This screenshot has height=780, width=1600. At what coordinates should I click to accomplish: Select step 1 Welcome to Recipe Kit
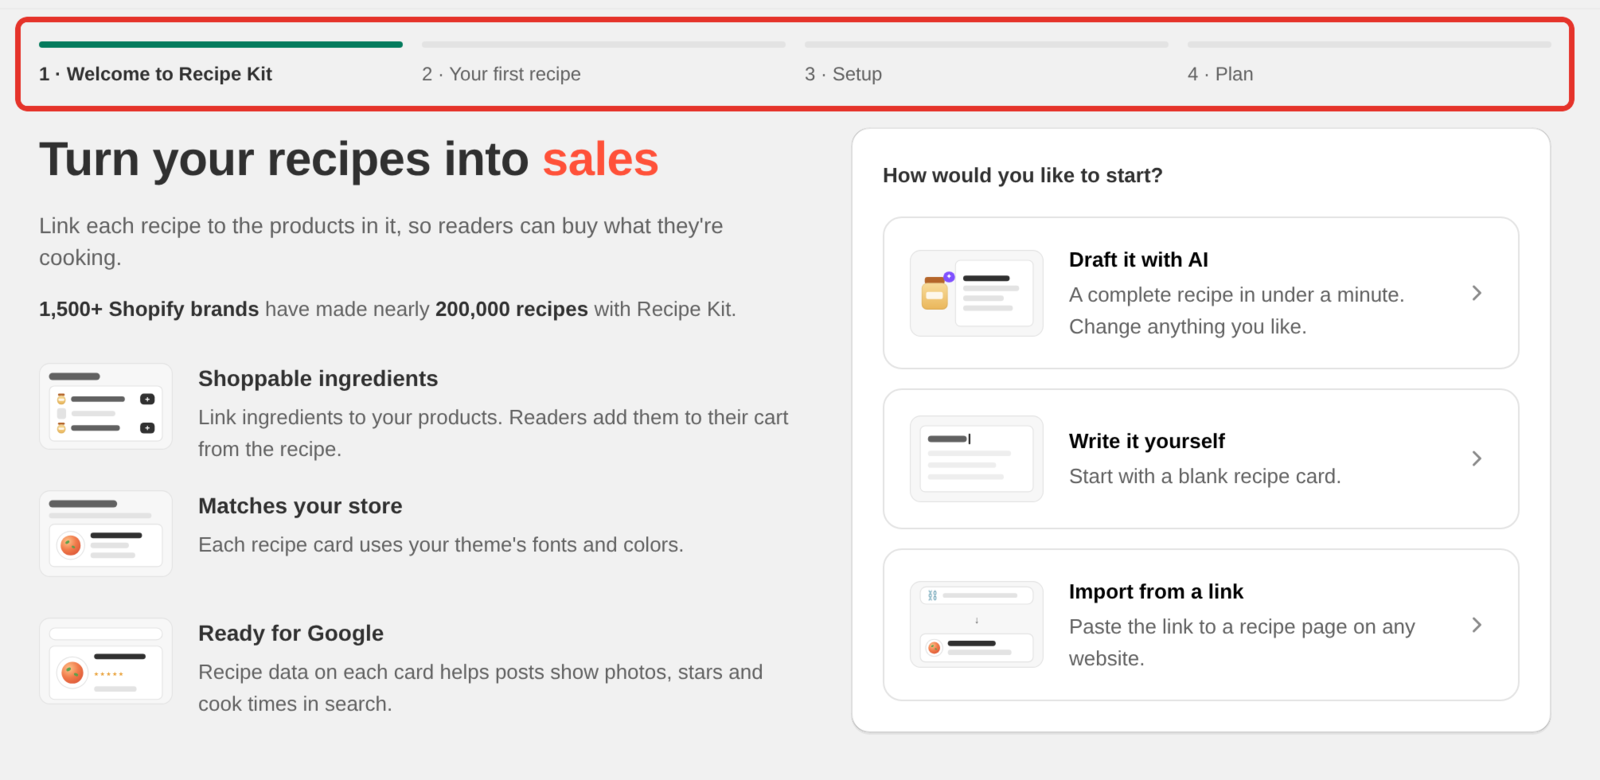click(156, 74)
